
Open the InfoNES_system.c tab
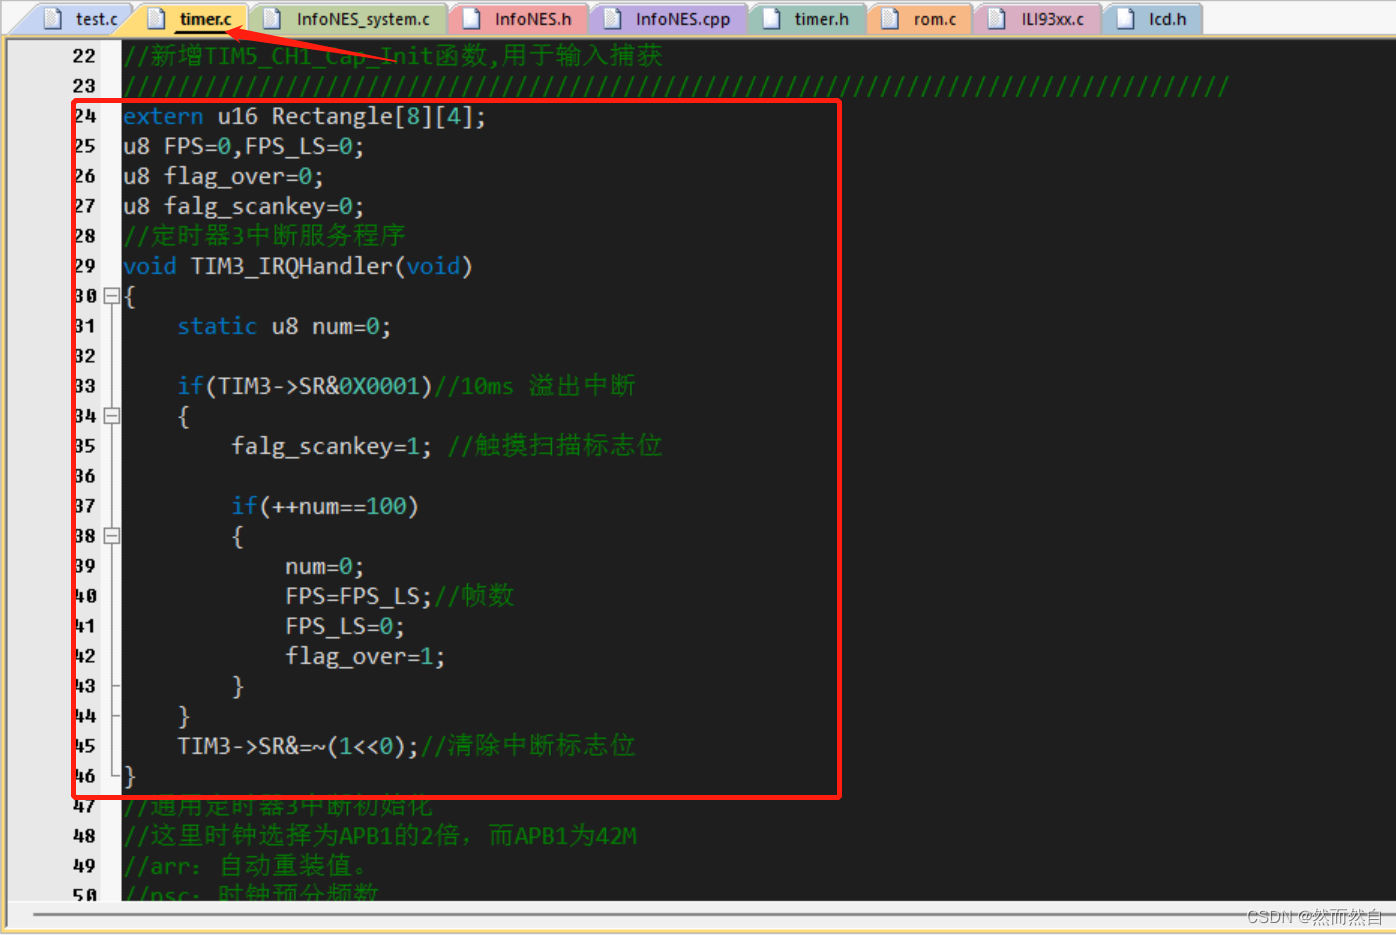click(x=350, y=19)
